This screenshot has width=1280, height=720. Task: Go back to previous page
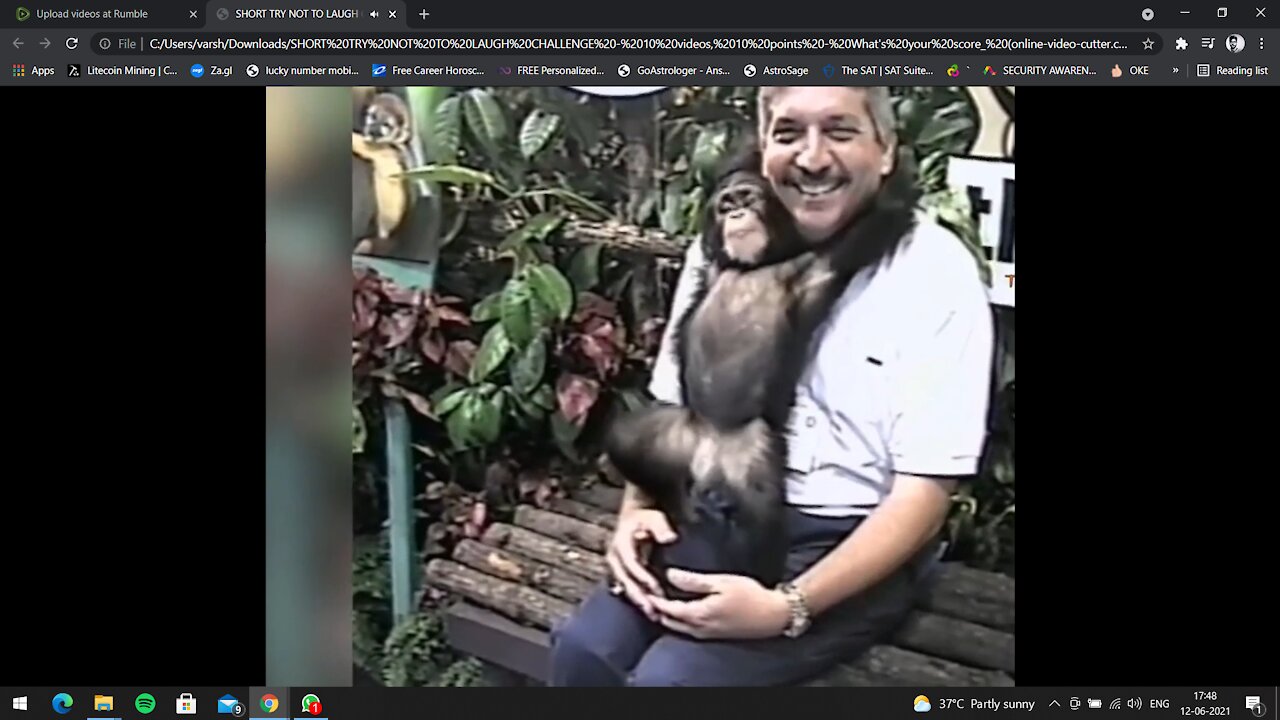[18, 43]
